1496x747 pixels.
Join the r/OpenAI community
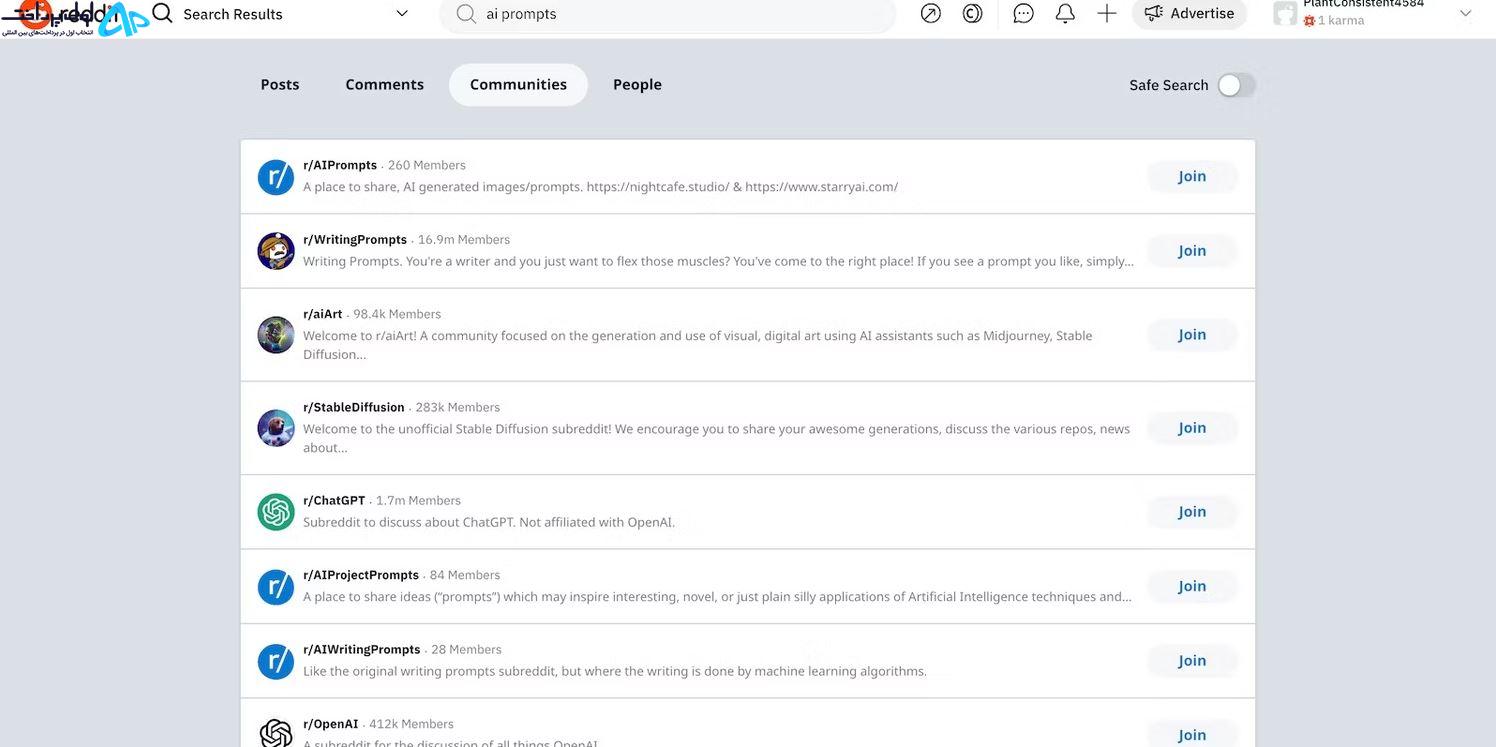(x=1192, y=735)
